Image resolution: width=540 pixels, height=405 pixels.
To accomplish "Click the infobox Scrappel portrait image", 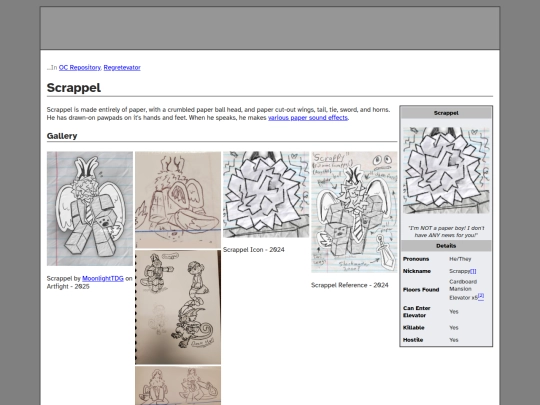I will point(446,170).
